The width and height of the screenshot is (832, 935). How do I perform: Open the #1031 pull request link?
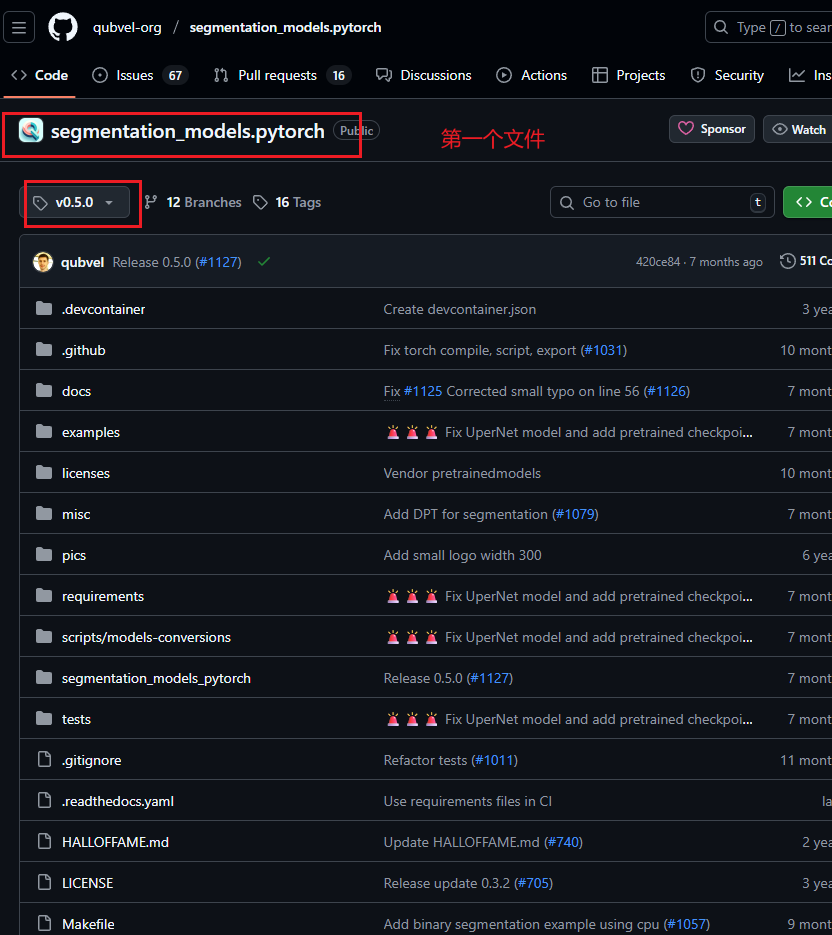pyautogui.click(x=604, y=350)
